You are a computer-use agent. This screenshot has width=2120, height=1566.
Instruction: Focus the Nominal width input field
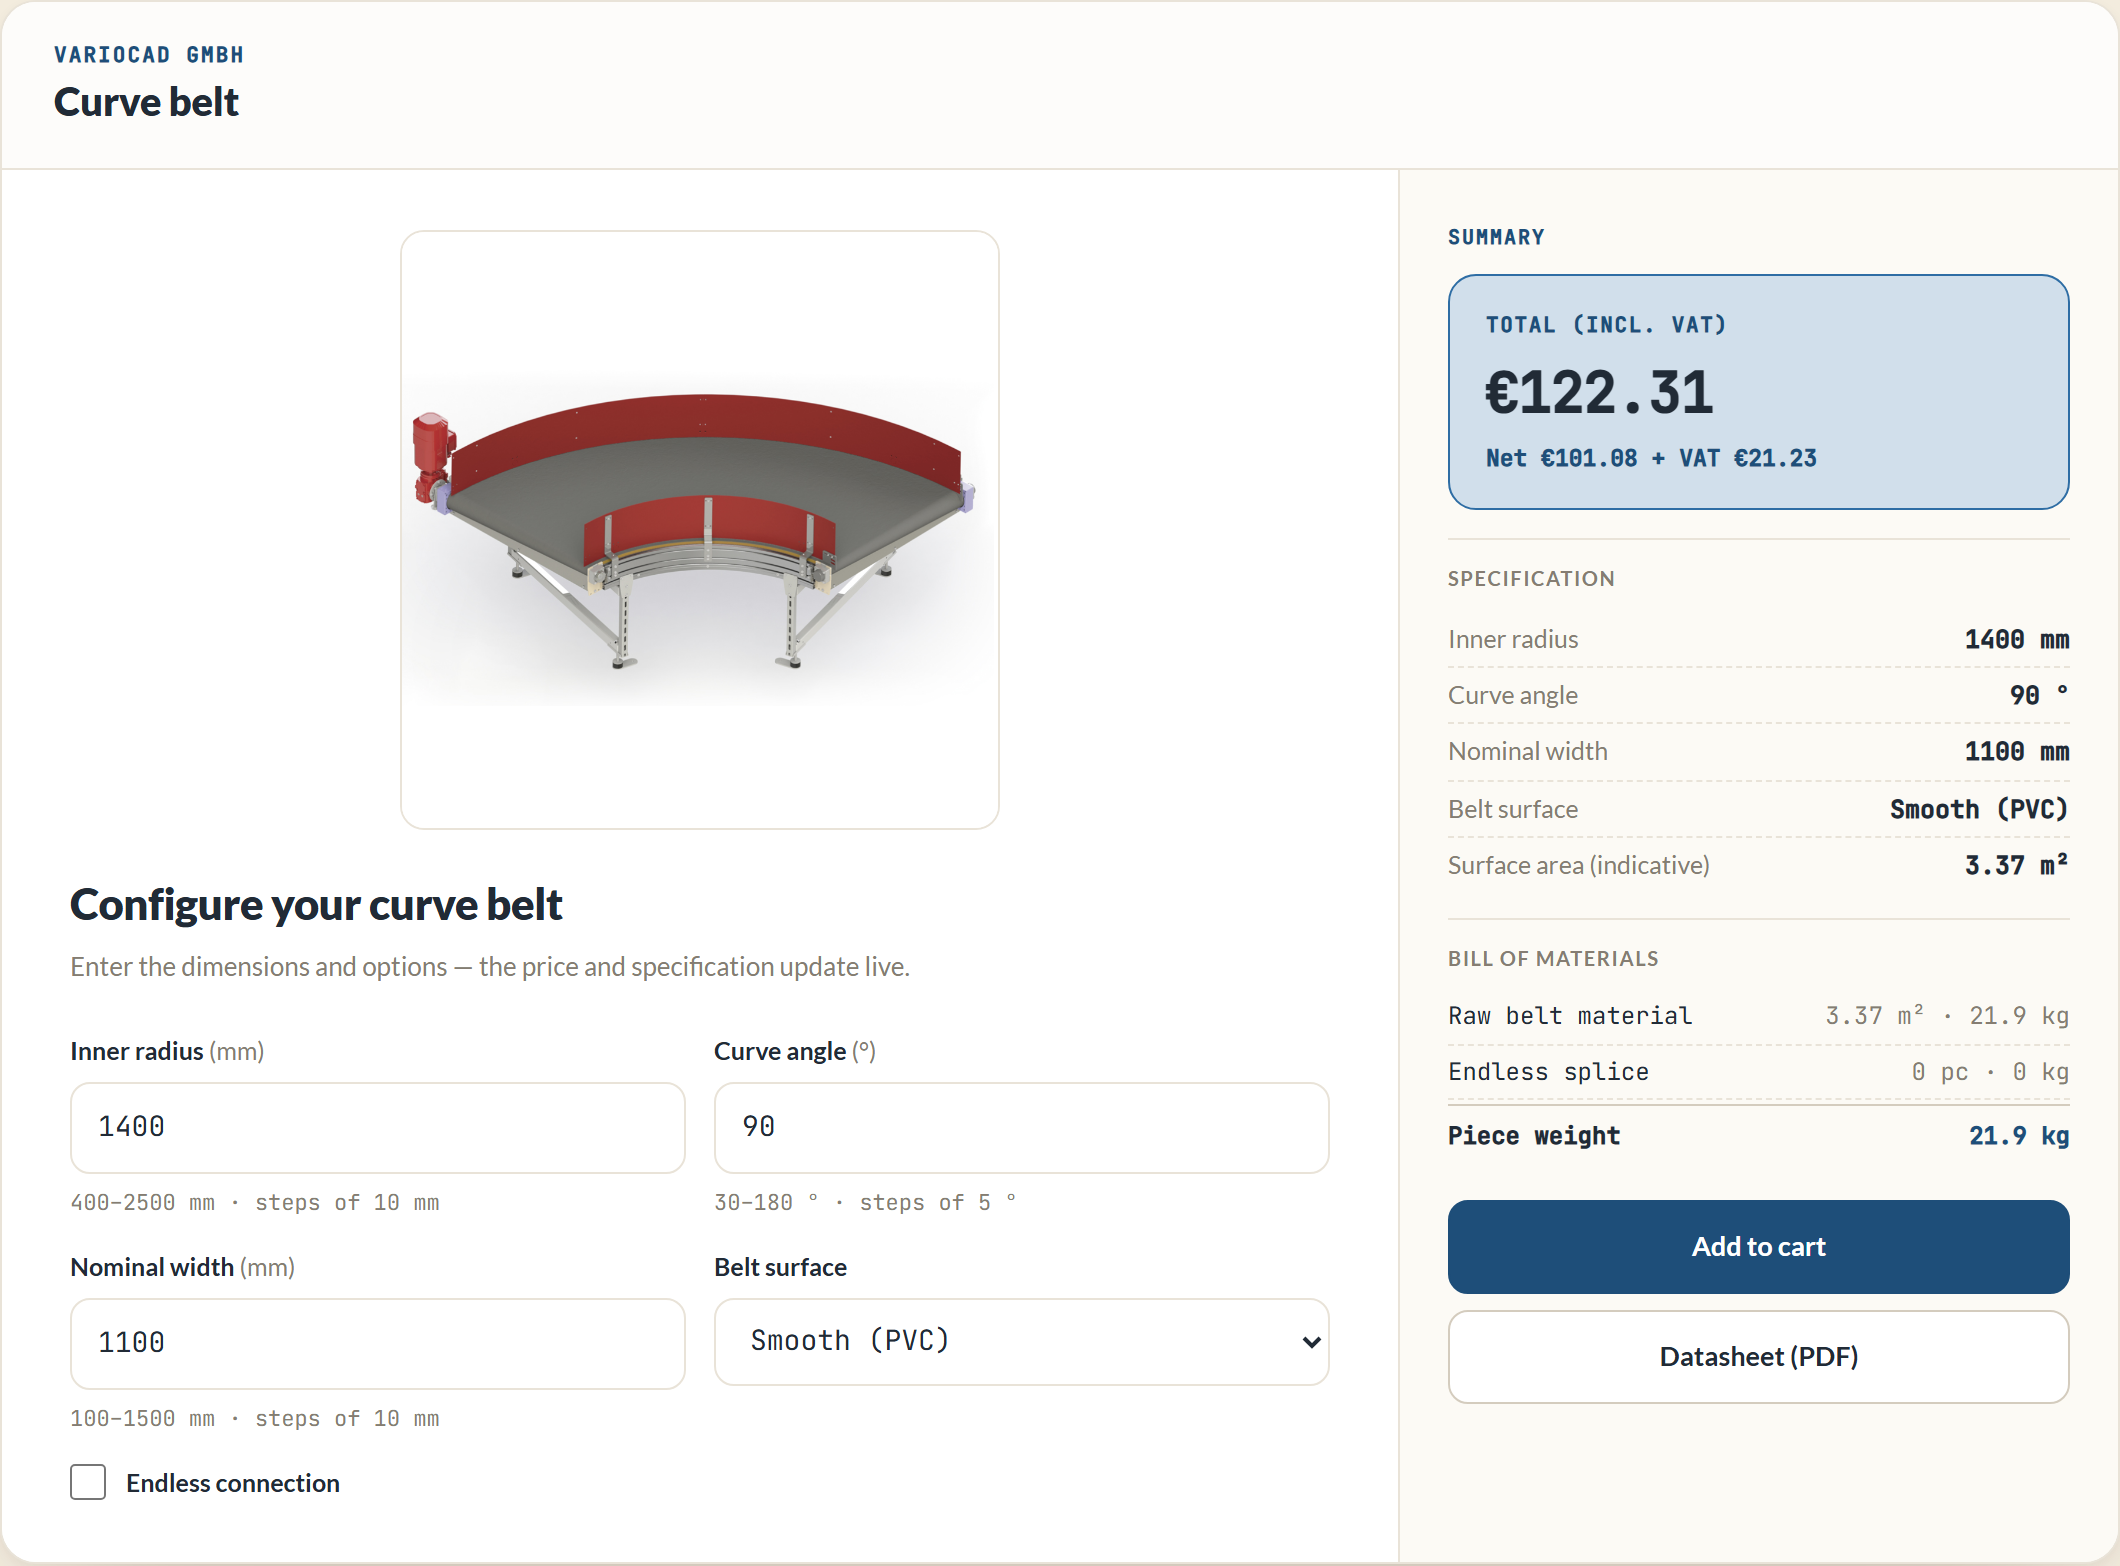click(x=377, y=1343)
